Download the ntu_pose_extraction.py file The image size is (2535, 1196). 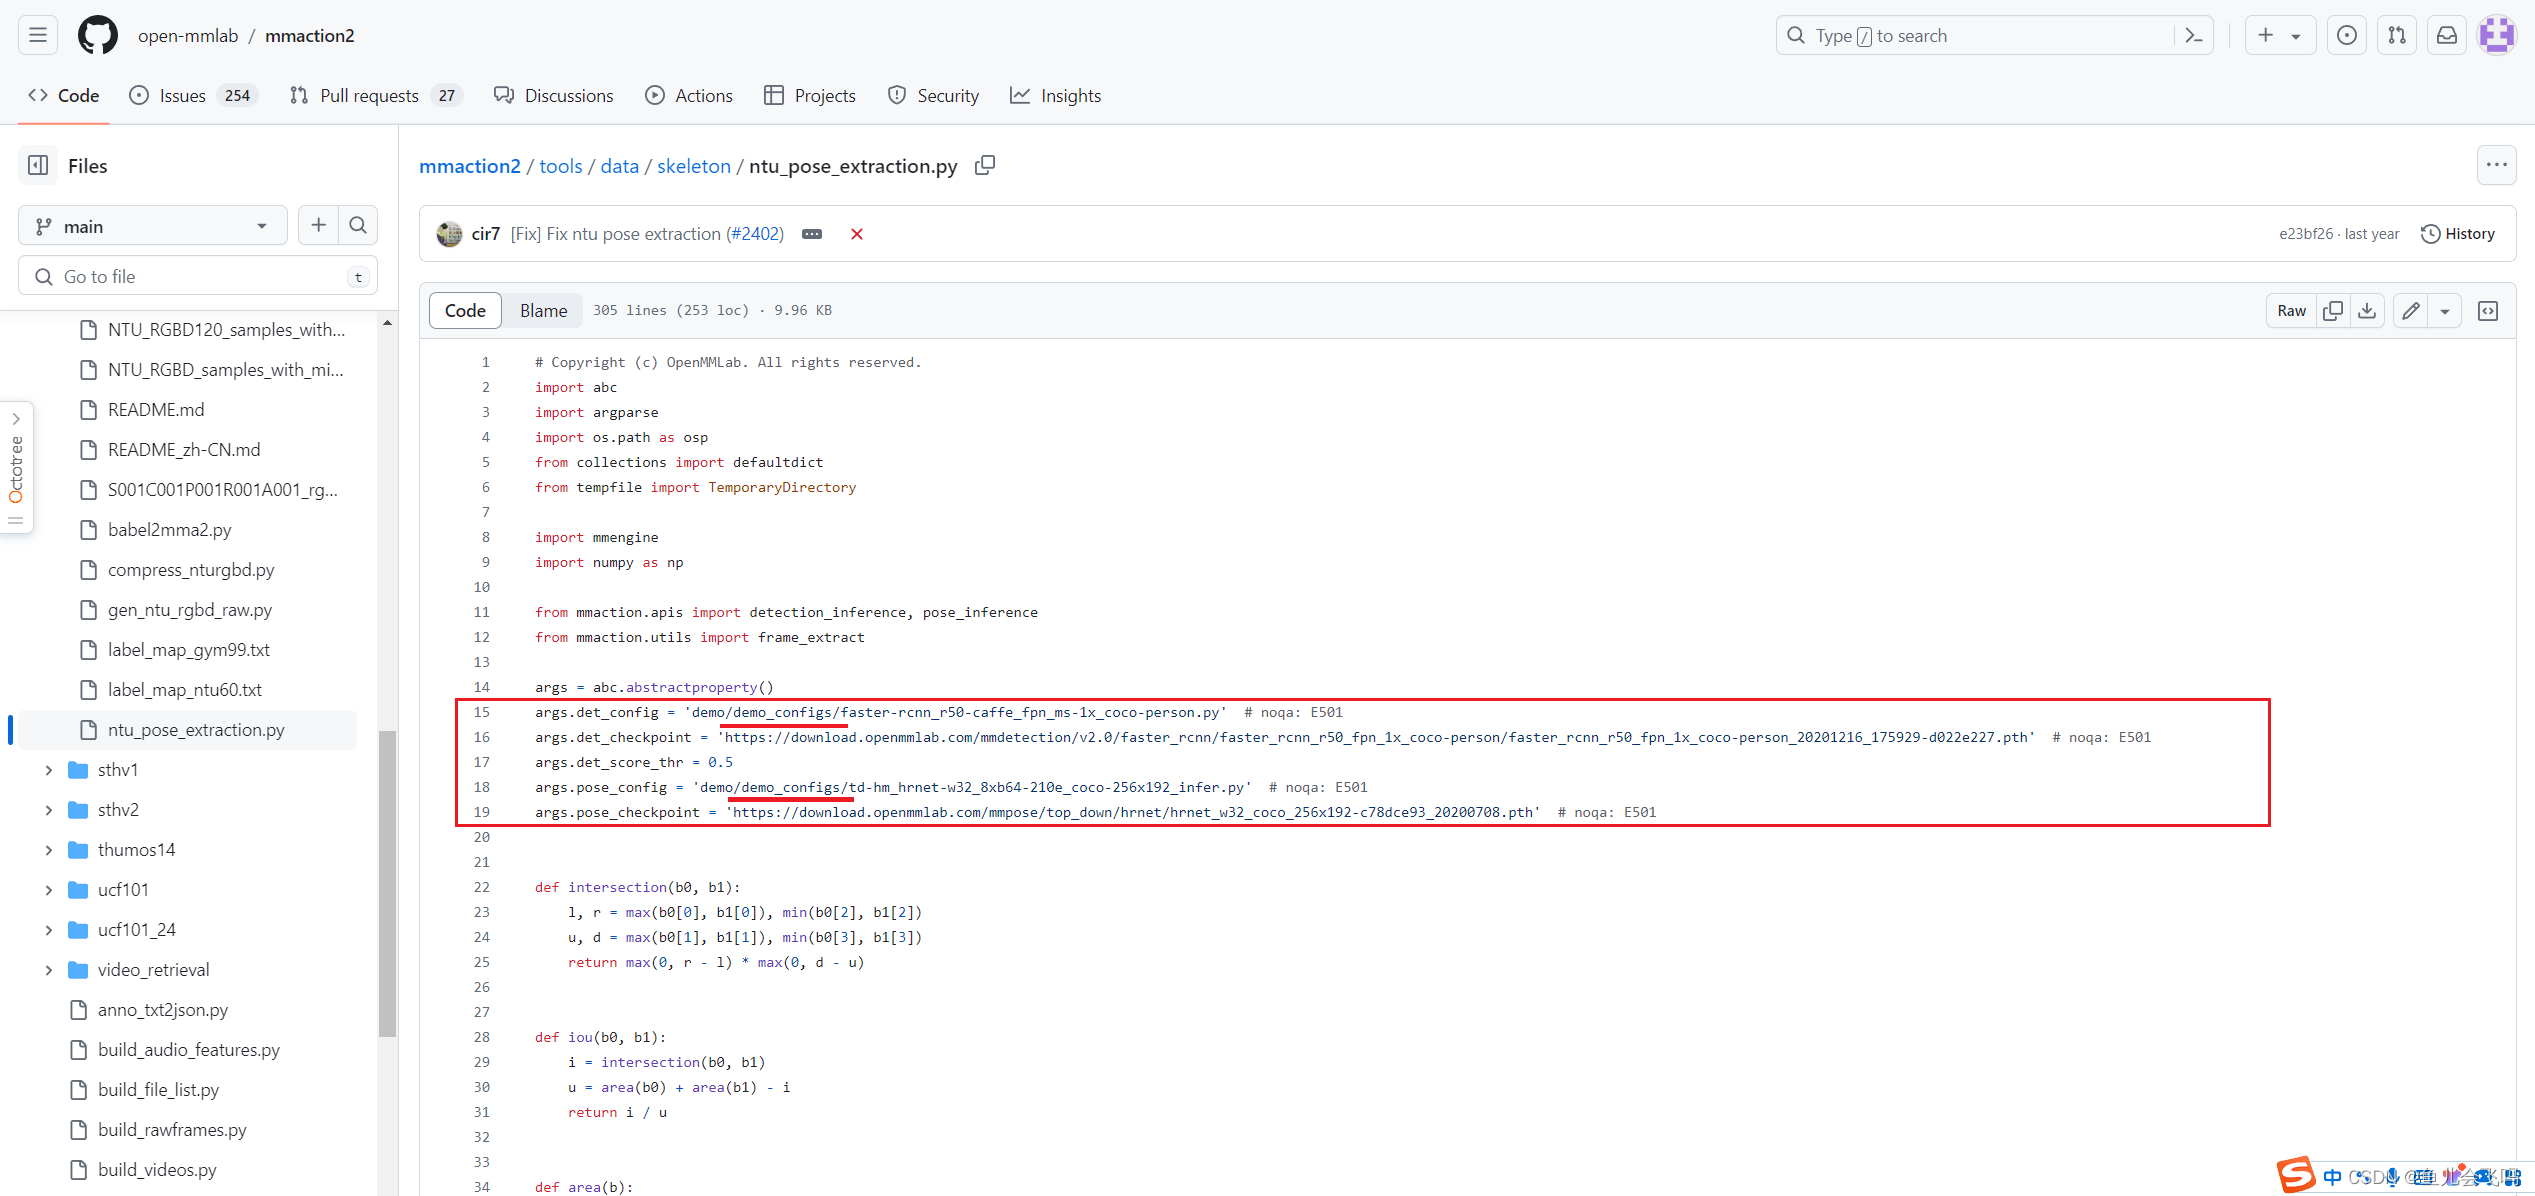point(2367,310)
